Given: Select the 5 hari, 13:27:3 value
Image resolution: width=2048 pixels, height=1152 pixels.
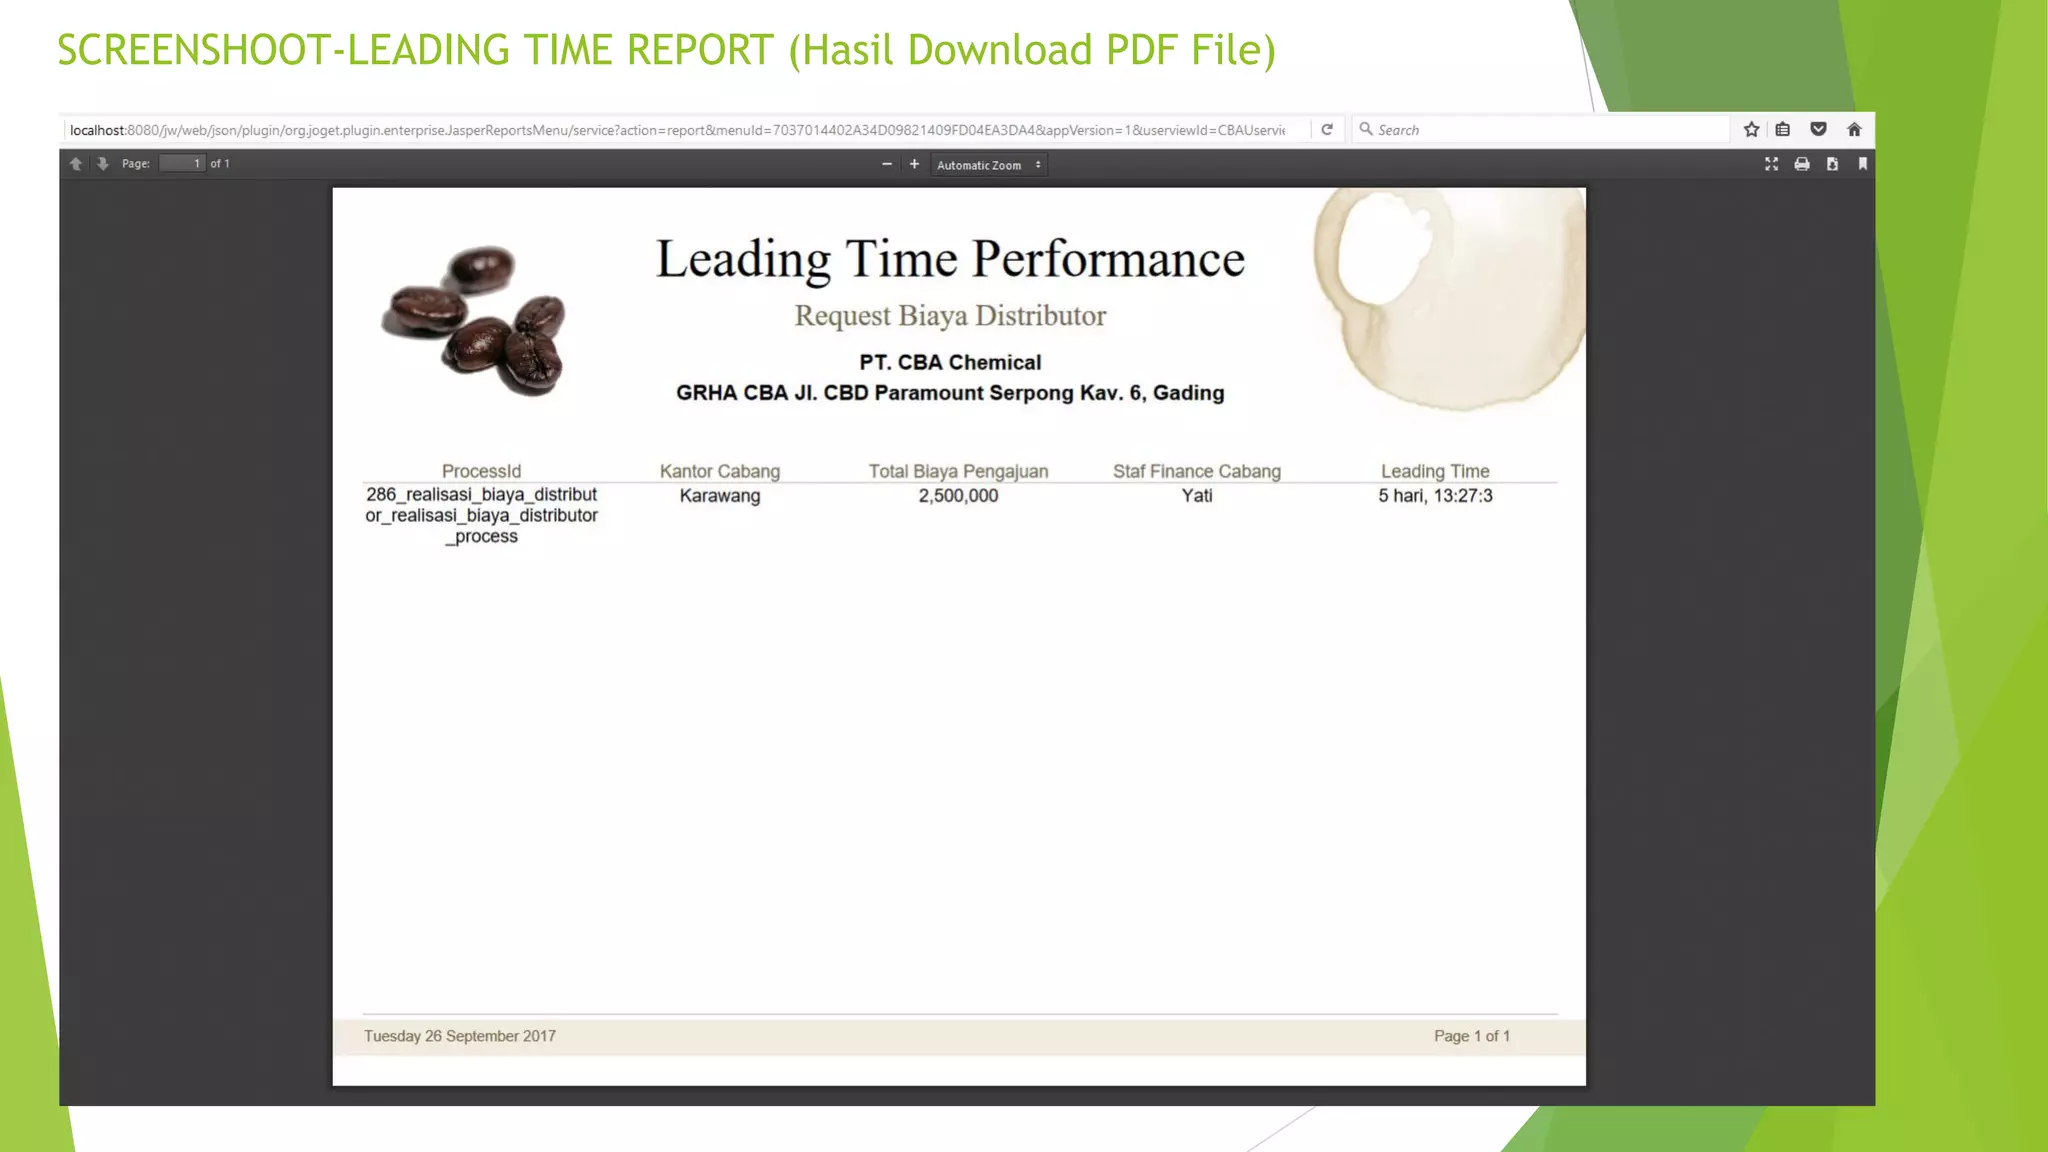Looking at the screenshot, I should (x=1435, y=496).
